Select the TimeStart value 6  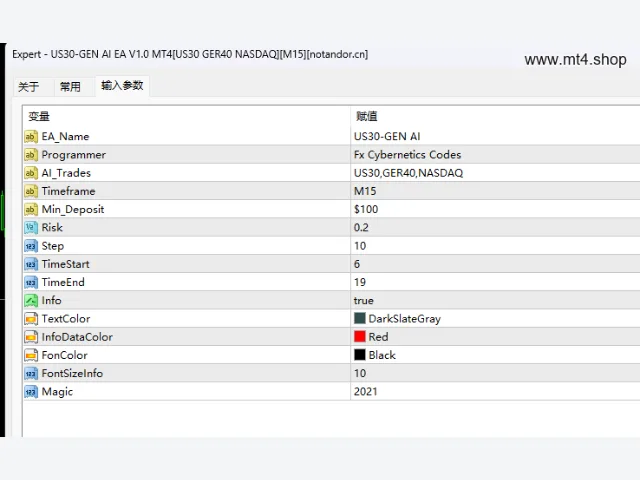tap(357, 264)
